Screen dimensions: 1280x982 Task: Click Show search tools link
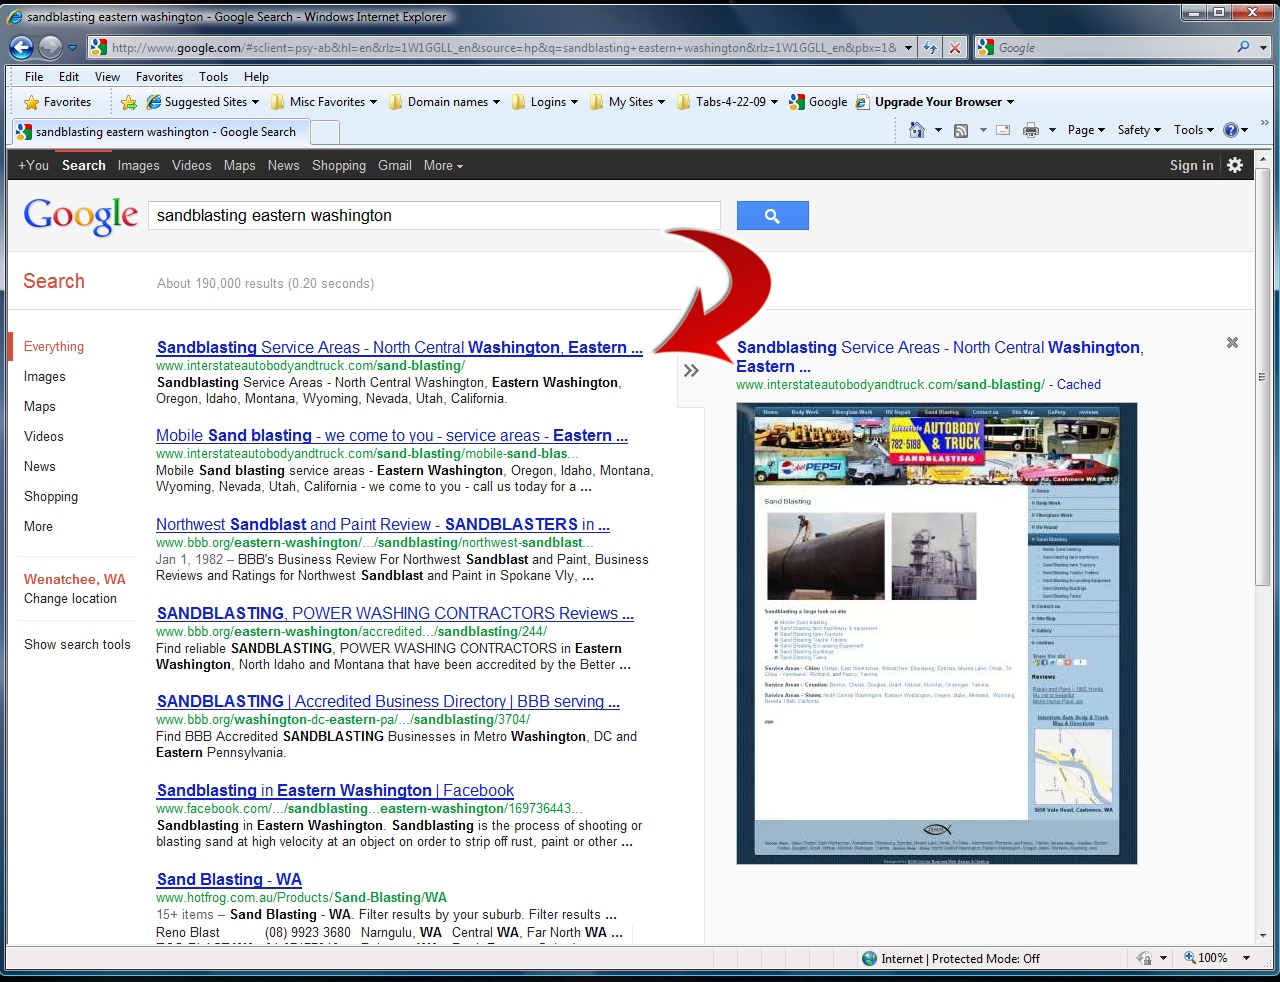pyautogui.click(x=77, y=645)
